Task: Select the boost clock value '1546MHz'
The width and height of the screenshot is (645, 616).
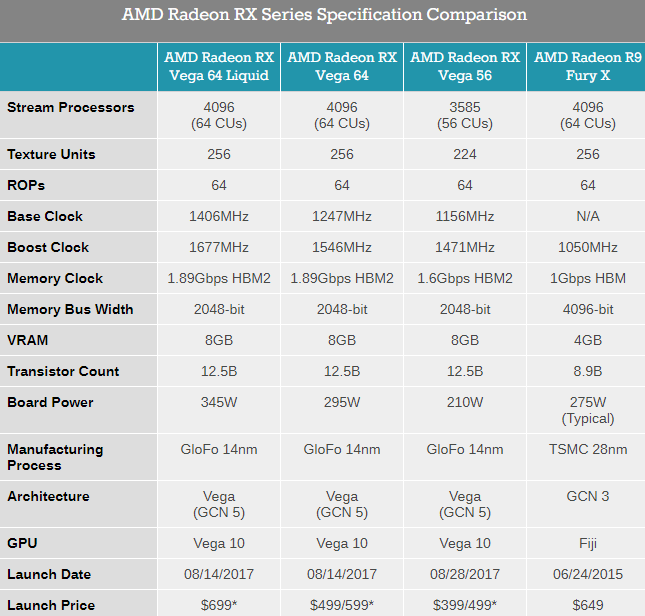Action: (x=342, y=247)
